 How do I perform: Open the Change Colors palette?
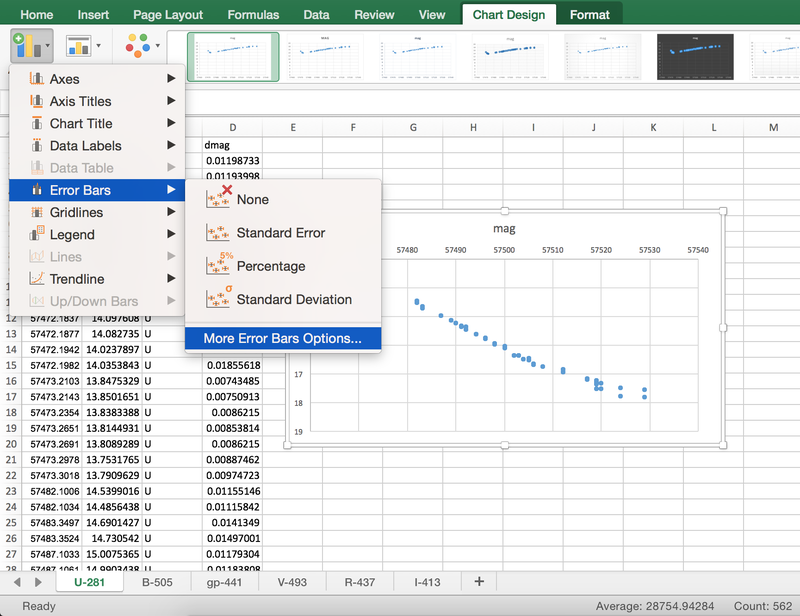141,46
